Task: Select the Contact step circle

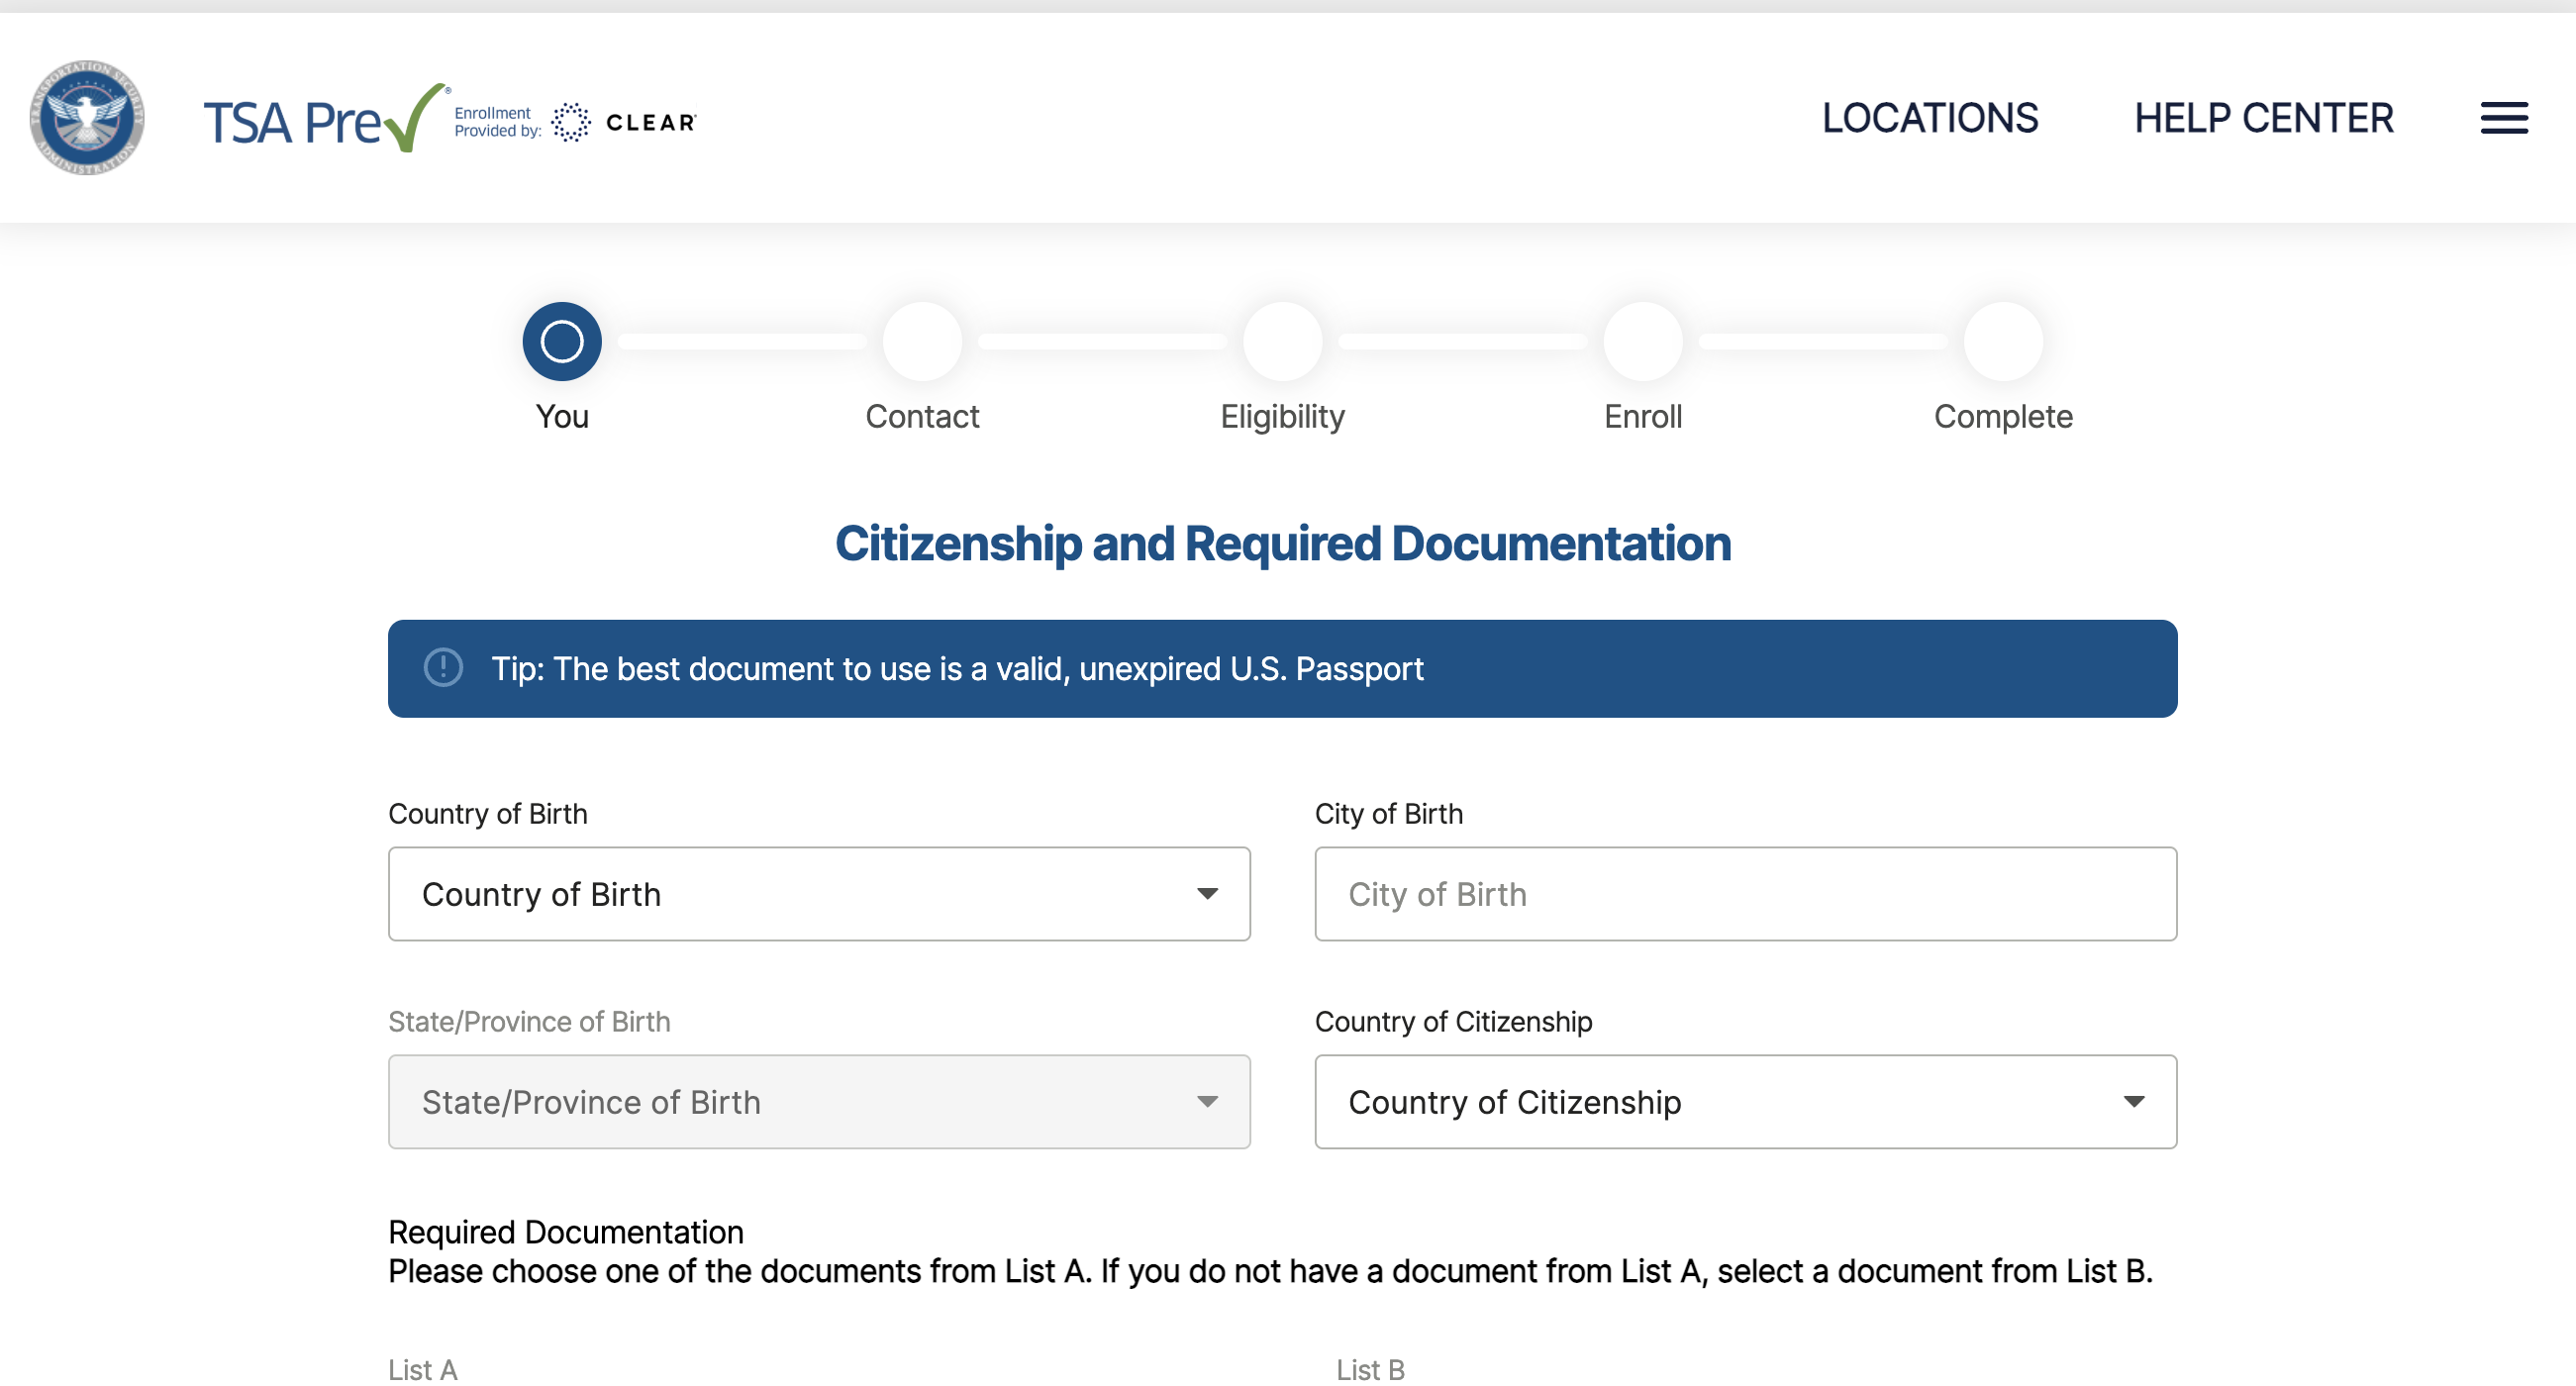Action: point(922,341)
